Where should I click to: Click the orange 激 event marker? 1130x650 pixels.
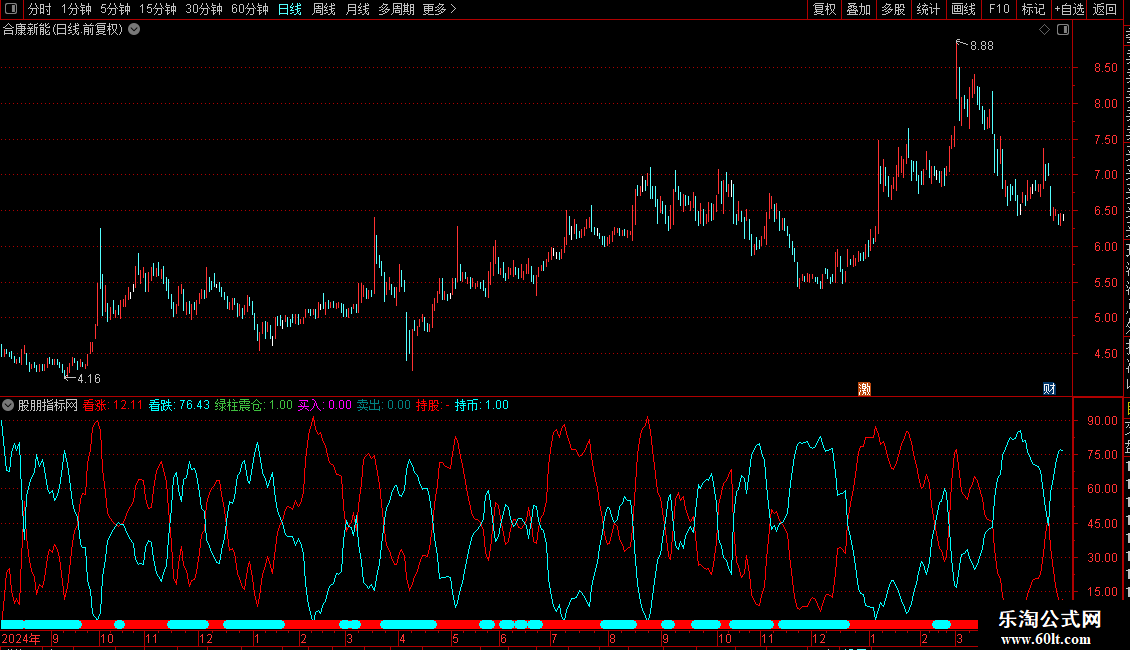864,389
